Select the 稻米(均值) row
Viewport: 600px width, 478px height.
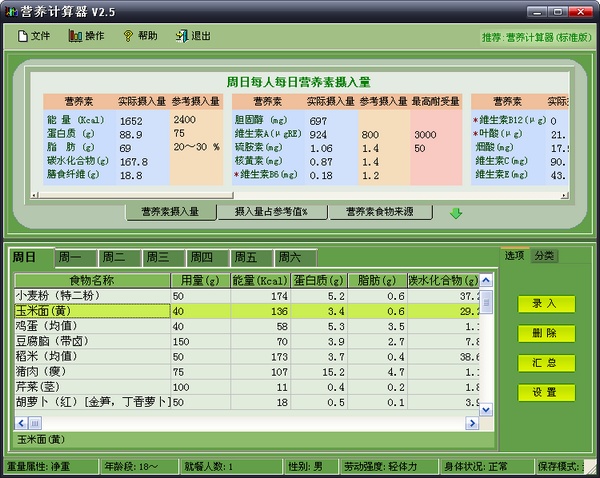247,357
